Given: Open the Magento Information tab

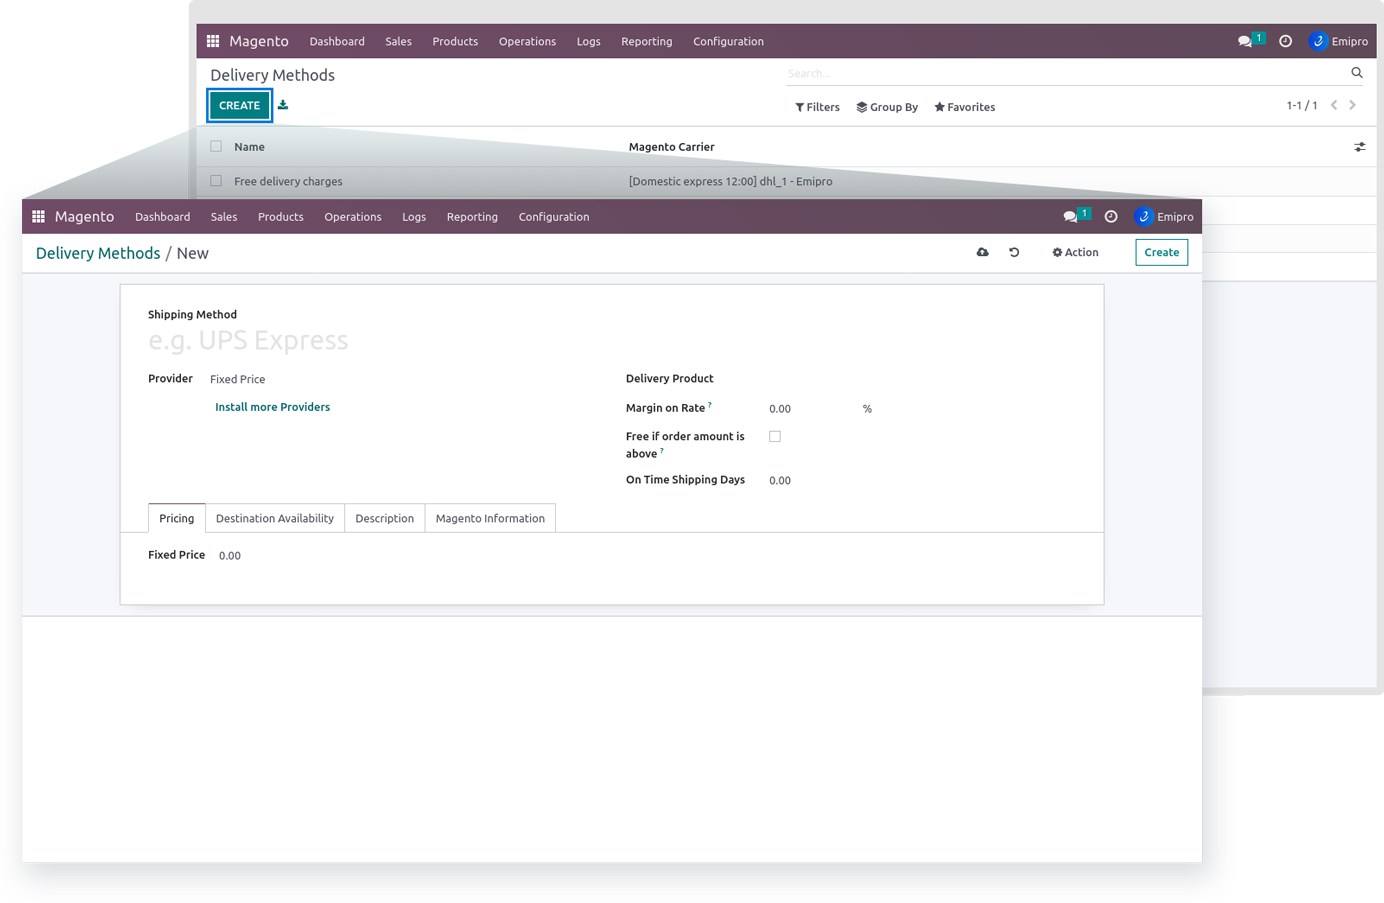Looking at the screenshot, I should pyautogui.click(x=490, y=518).
